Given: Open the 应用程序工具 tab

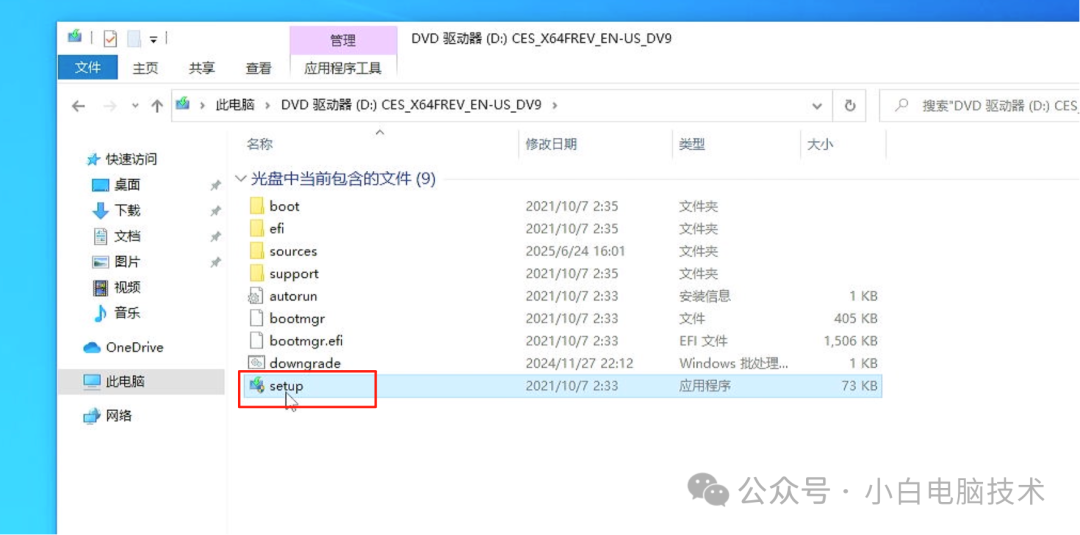Looking at the screenshot, I should tap(343, 67).
